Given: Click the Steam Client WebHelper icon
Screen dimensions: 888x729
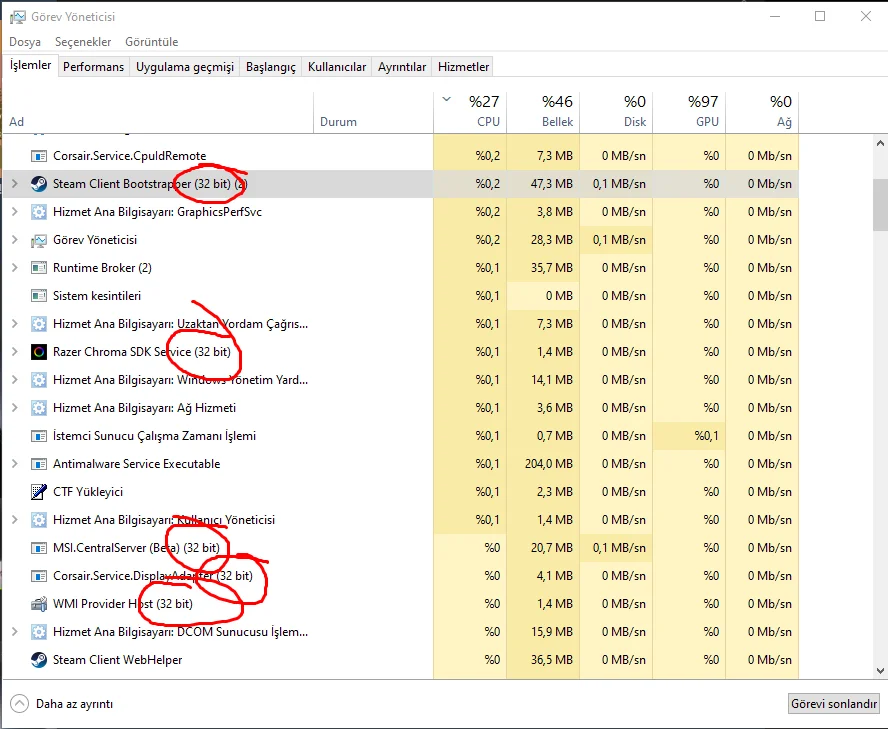Looking at the screenshot, I should [39, 660].
